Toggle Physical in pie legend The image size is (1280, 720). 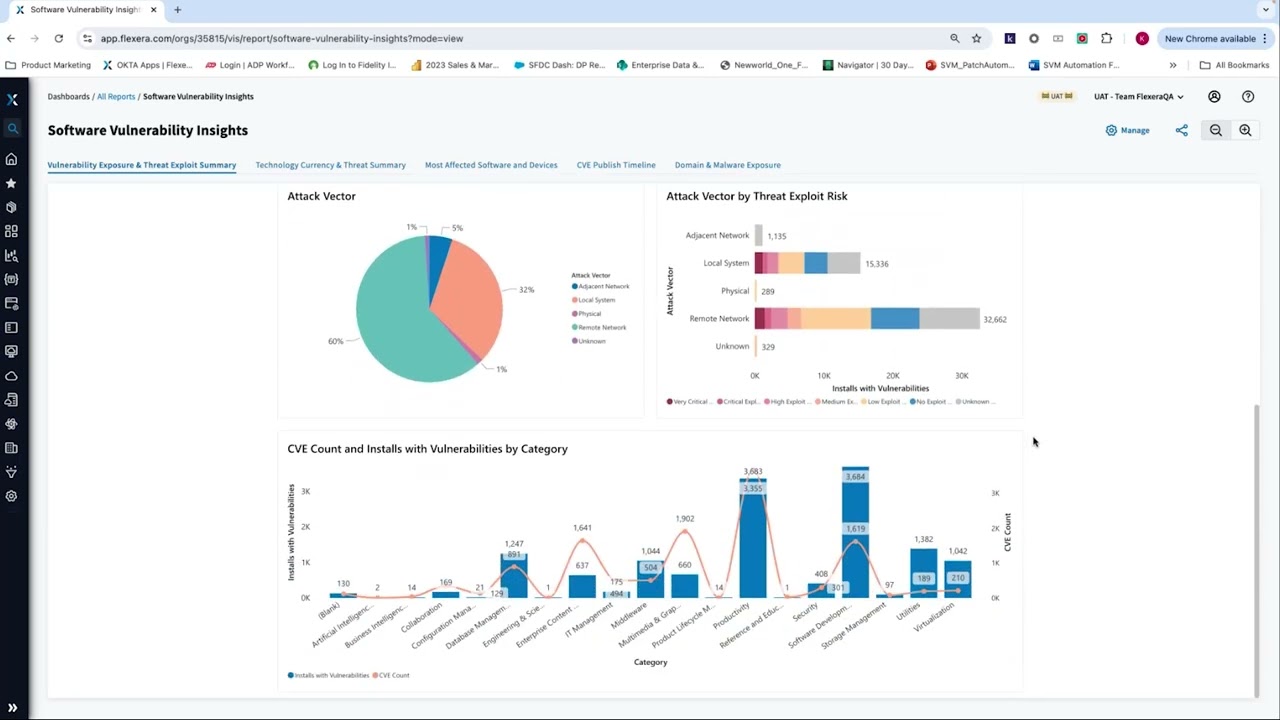587,314
